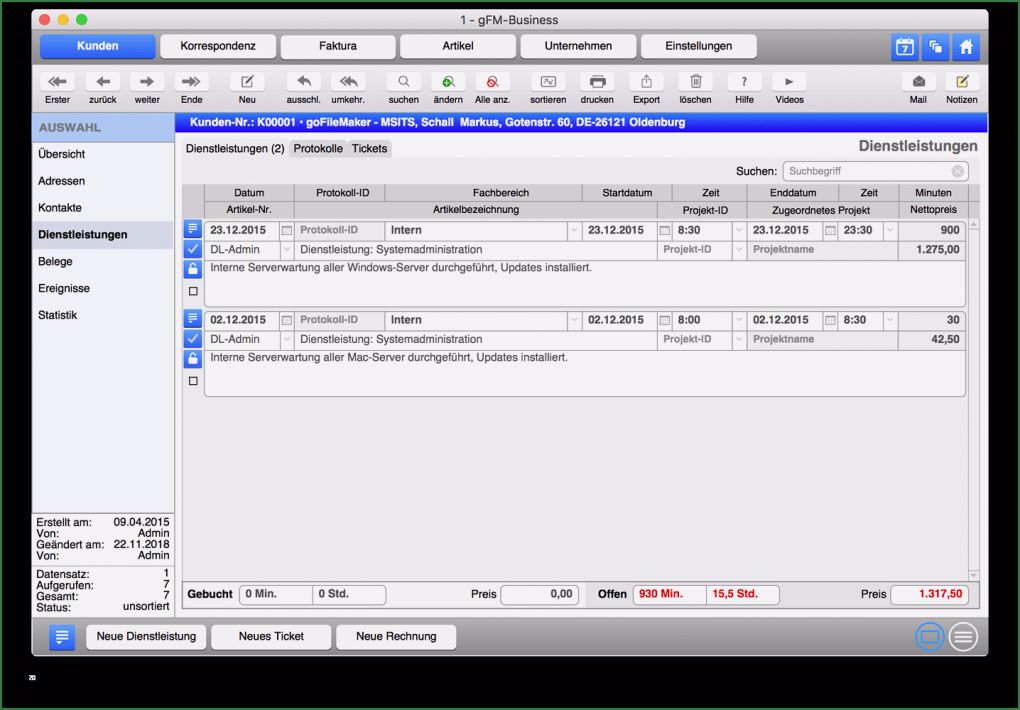Open DL-Admin article dropdown in second entry
This screenshot has width=1020, height=710.
pyautogui.click(x=286, y=340)
